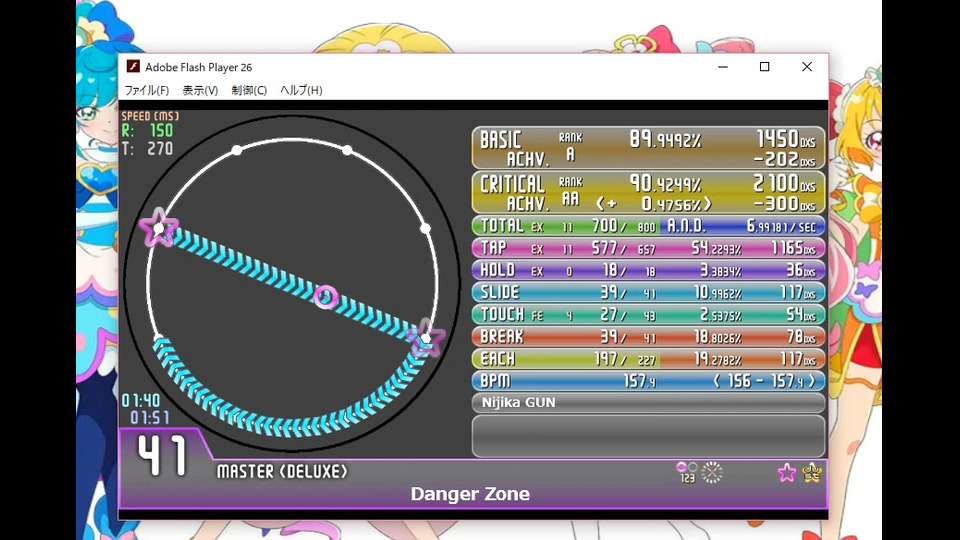Select the 10.9962% slide percentage
Viewport: 960px width, 540px height.
coord(718,292)
